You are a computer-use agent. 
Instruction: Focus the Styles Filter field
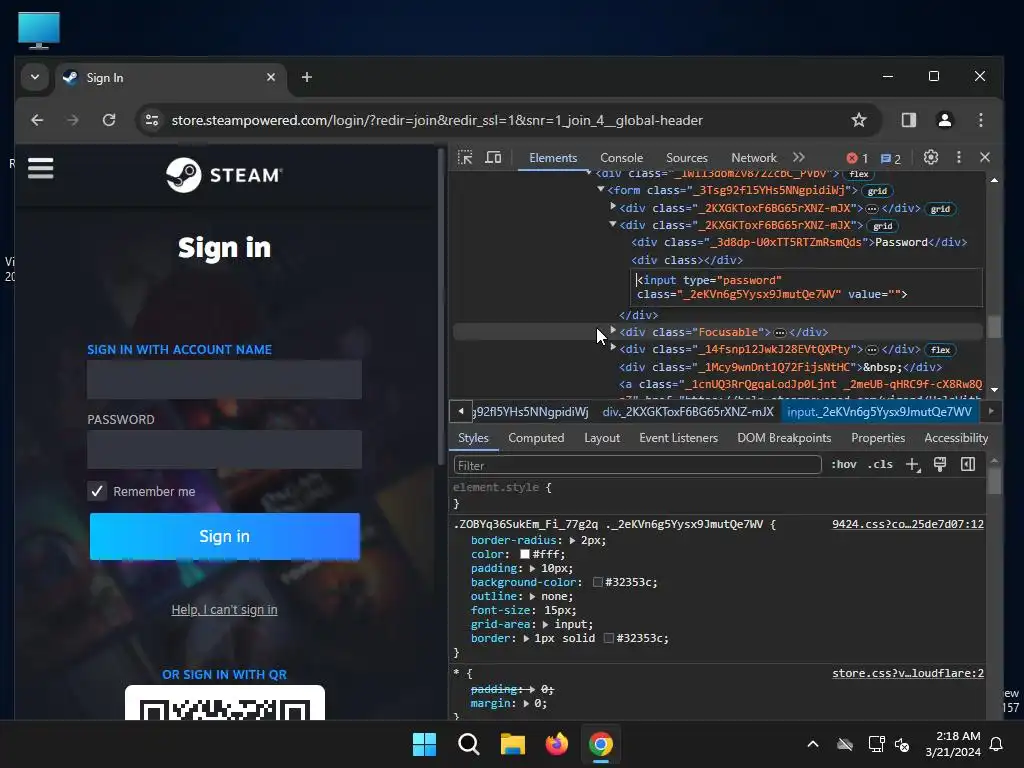[637, 465]
